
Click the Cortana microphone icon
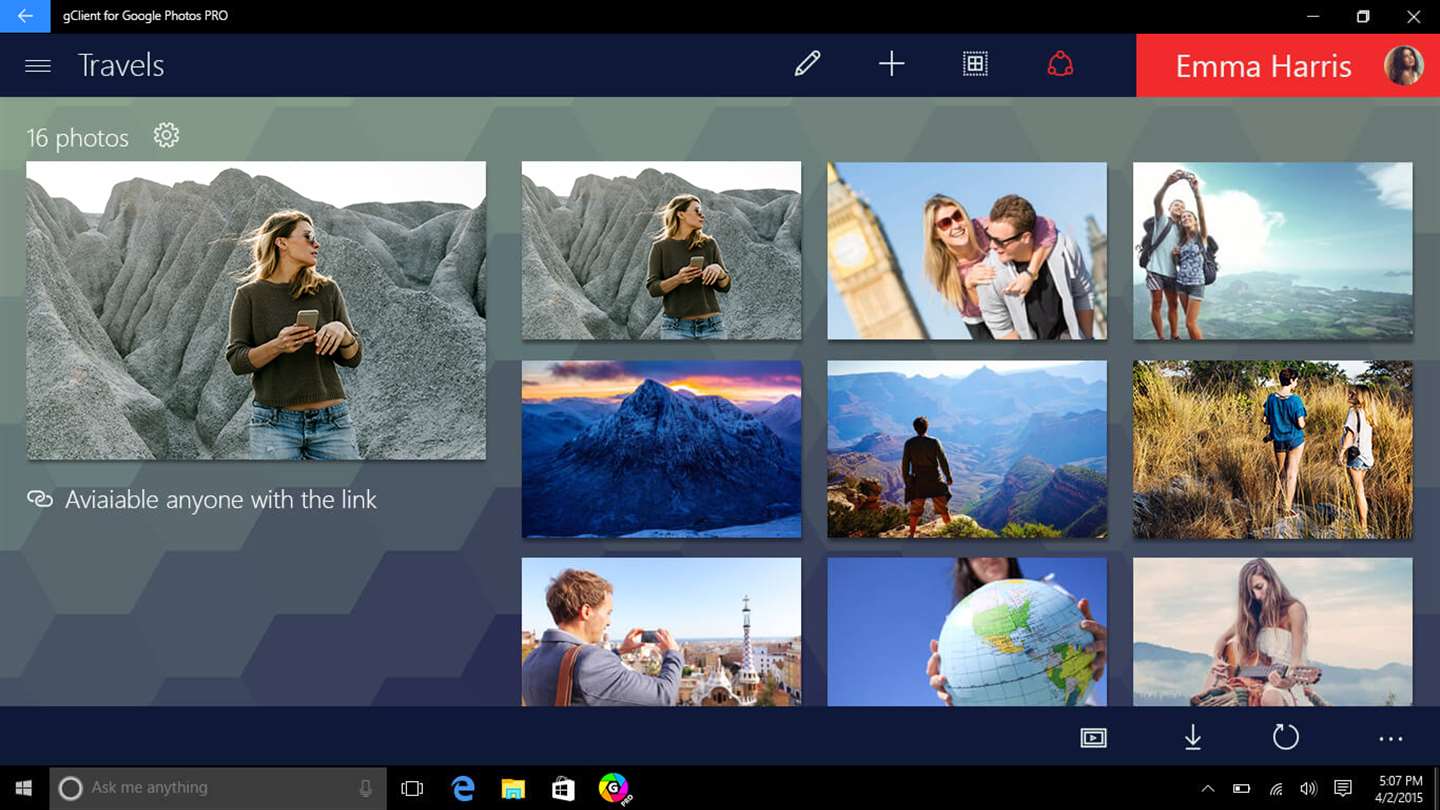366,788
